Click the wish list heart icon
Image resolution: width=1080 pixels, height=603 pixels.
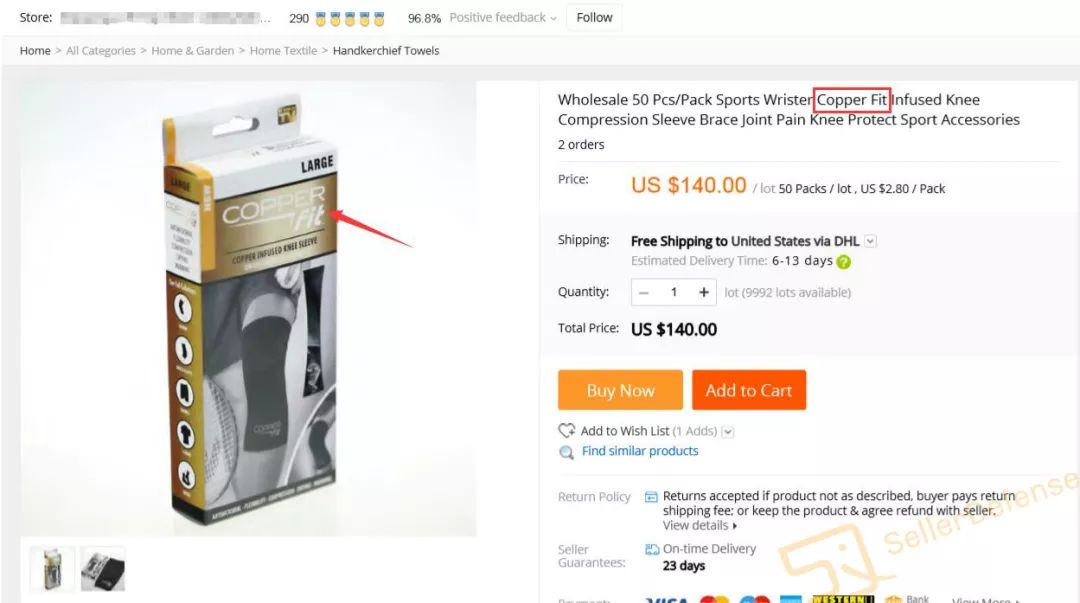pos(566,431)
